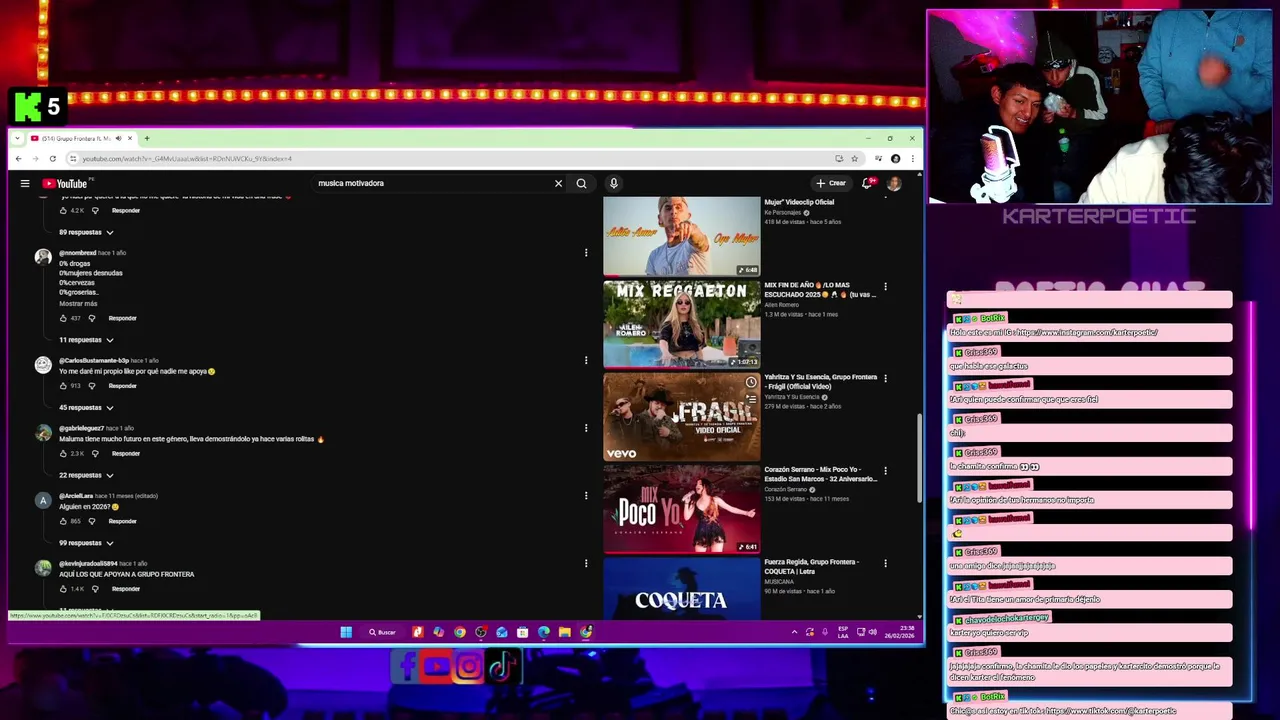
Task: Reply to @nnombrexd's comment
Action: pyautogui.click(x=122, y=318)
